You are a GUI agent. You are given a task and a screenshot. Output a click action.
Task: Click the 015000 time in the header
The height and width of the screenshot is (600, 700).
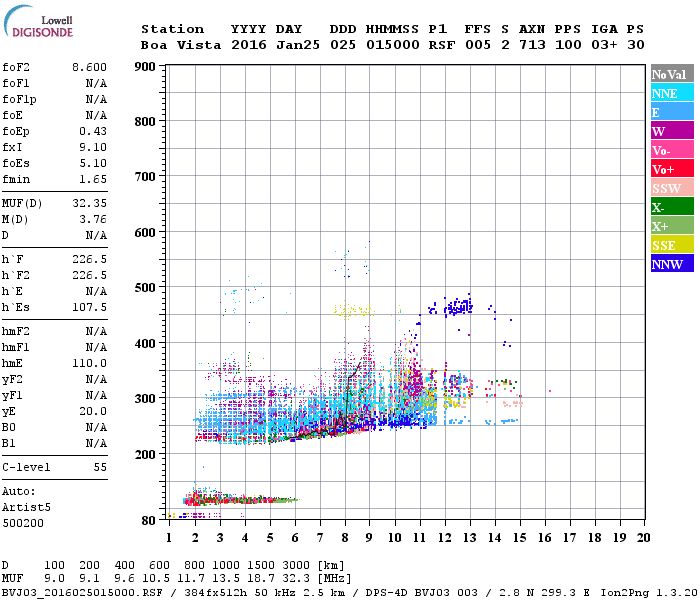pyautogui.click(x=393, y=45)
